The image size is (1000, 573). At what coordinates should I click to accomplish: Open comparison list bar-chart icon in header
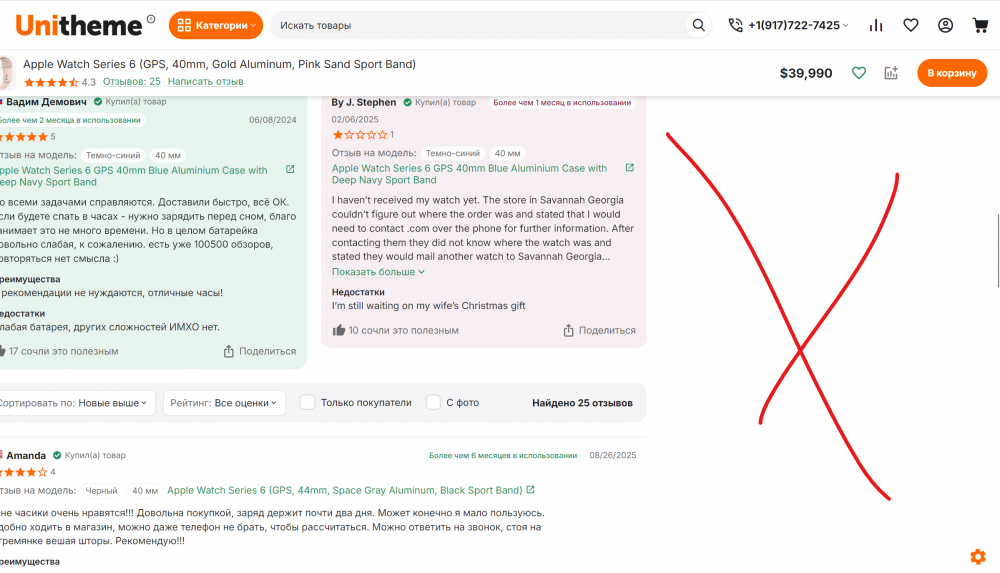[876, 26]
